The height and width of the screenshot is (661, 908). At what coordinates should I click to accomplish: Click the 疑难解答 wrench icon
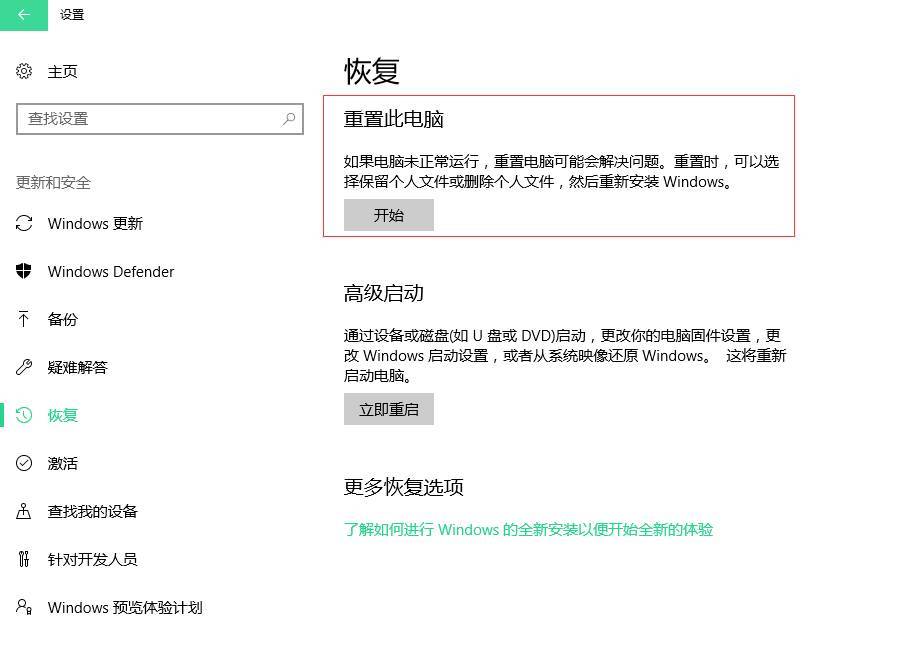(x=24, y=367)
